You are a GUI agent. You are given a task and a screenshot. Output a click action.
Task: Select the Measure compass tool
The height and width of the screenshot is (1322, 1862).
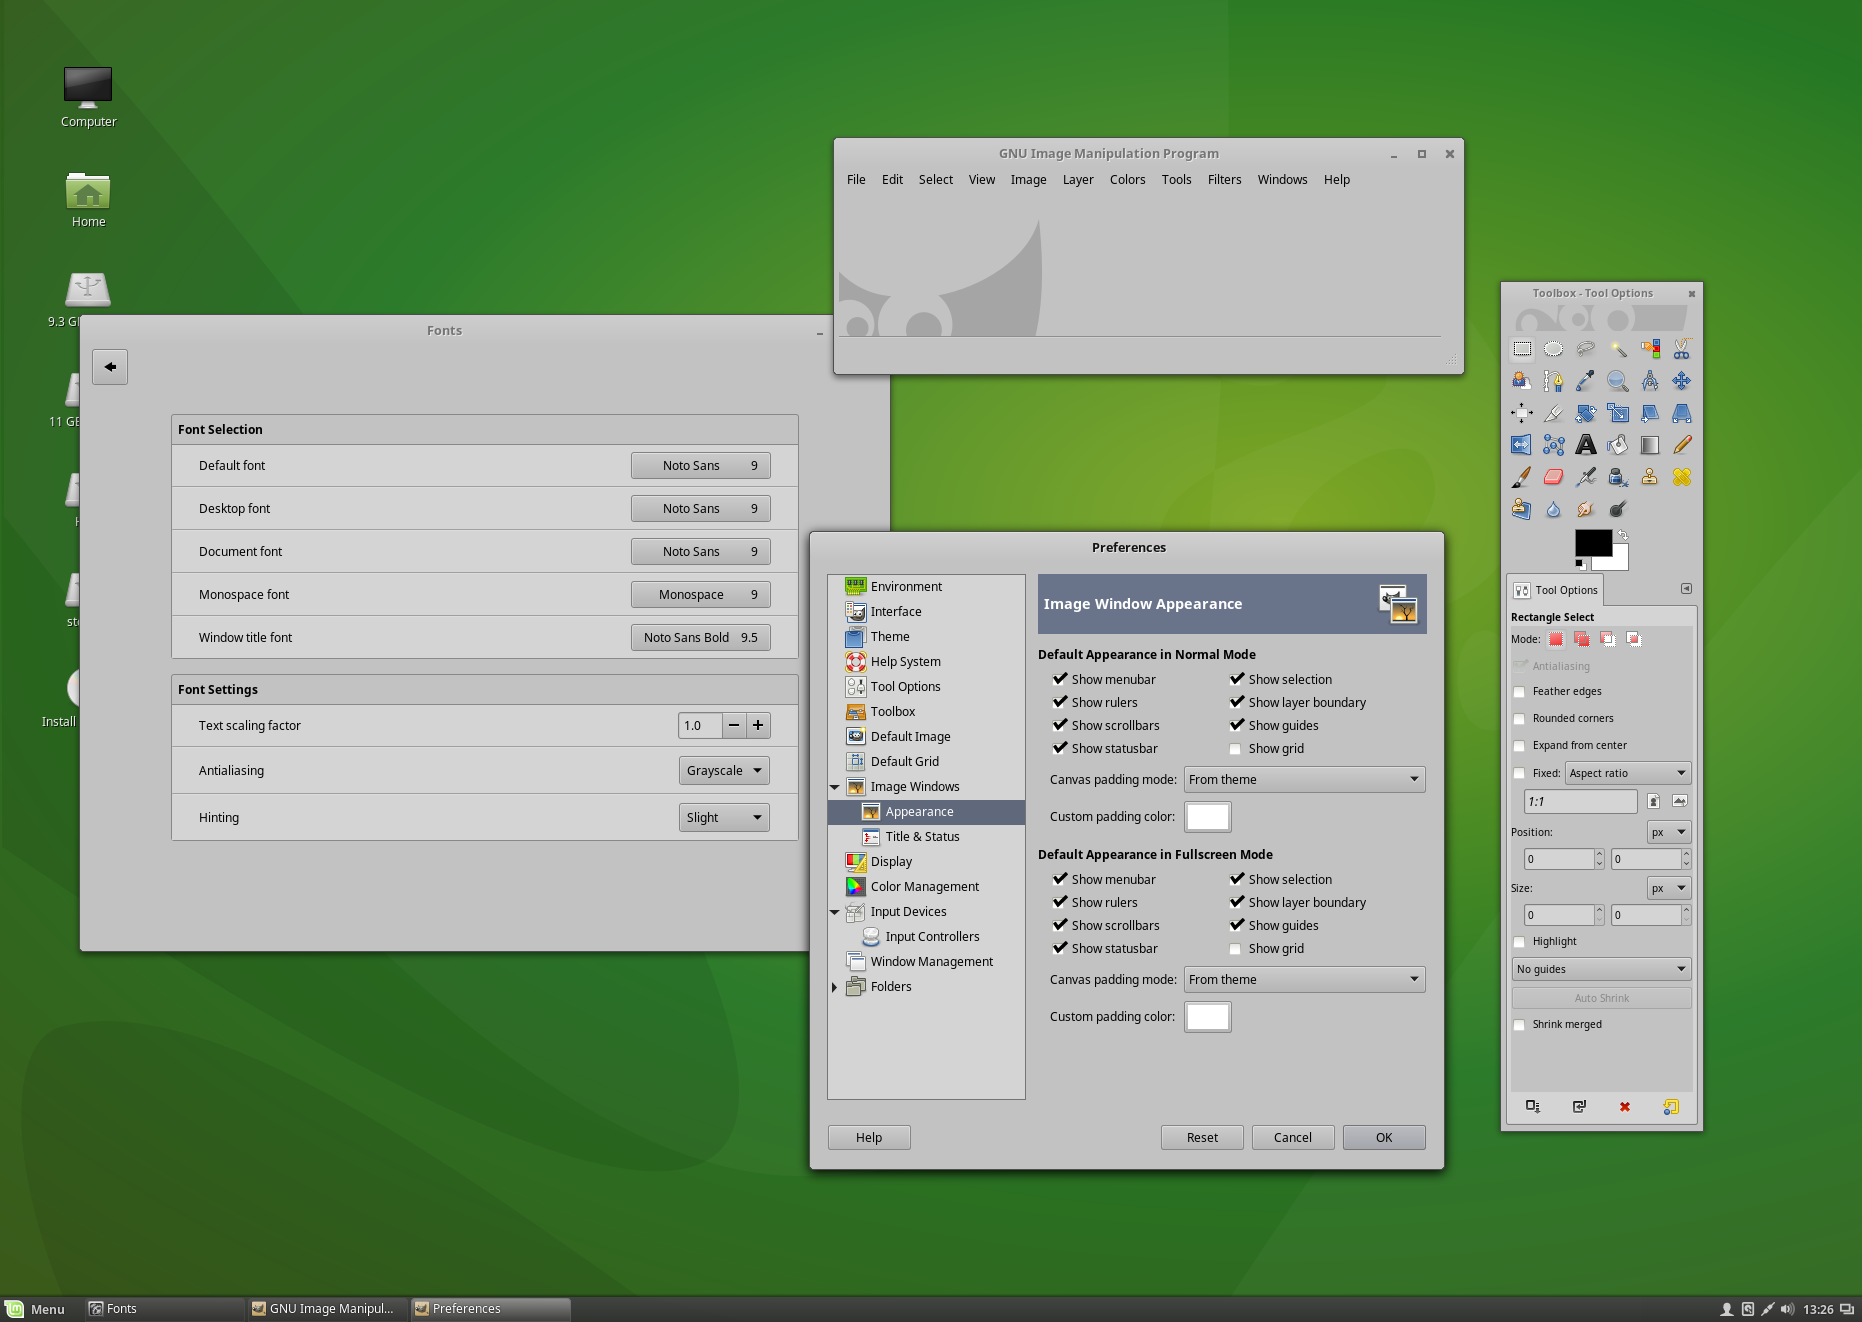pyautogui.click(x=1650, y=381)
